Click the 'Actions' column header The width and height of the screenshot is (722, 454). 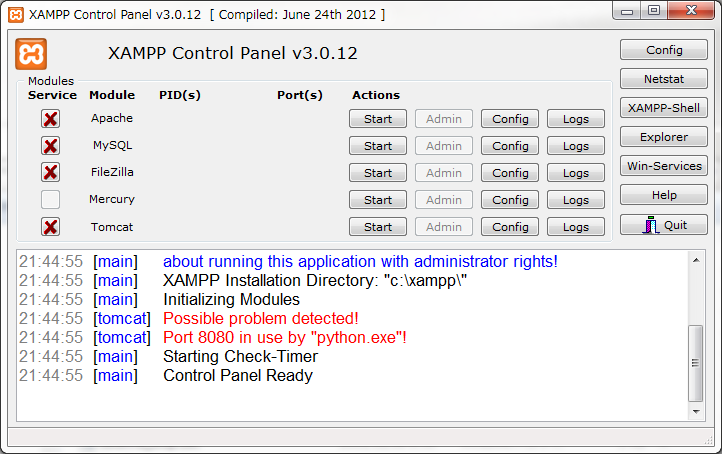[x=376, y=95]
